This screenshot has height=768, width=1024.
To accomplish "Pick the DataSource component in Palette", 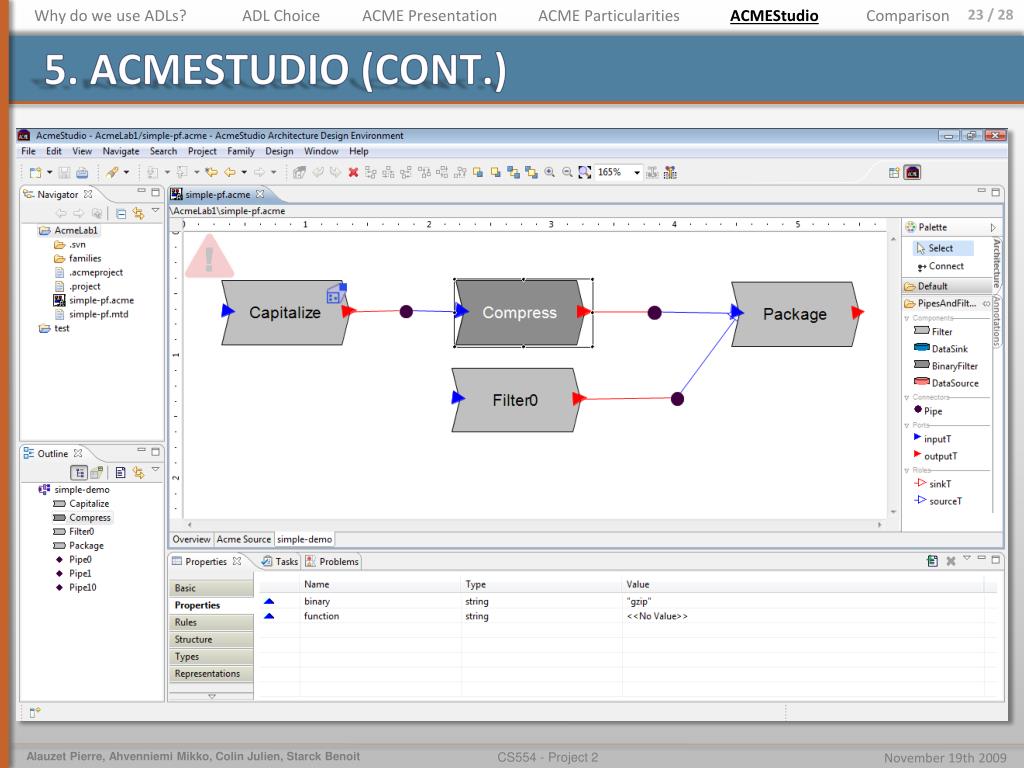I will [x=946, y=383].
